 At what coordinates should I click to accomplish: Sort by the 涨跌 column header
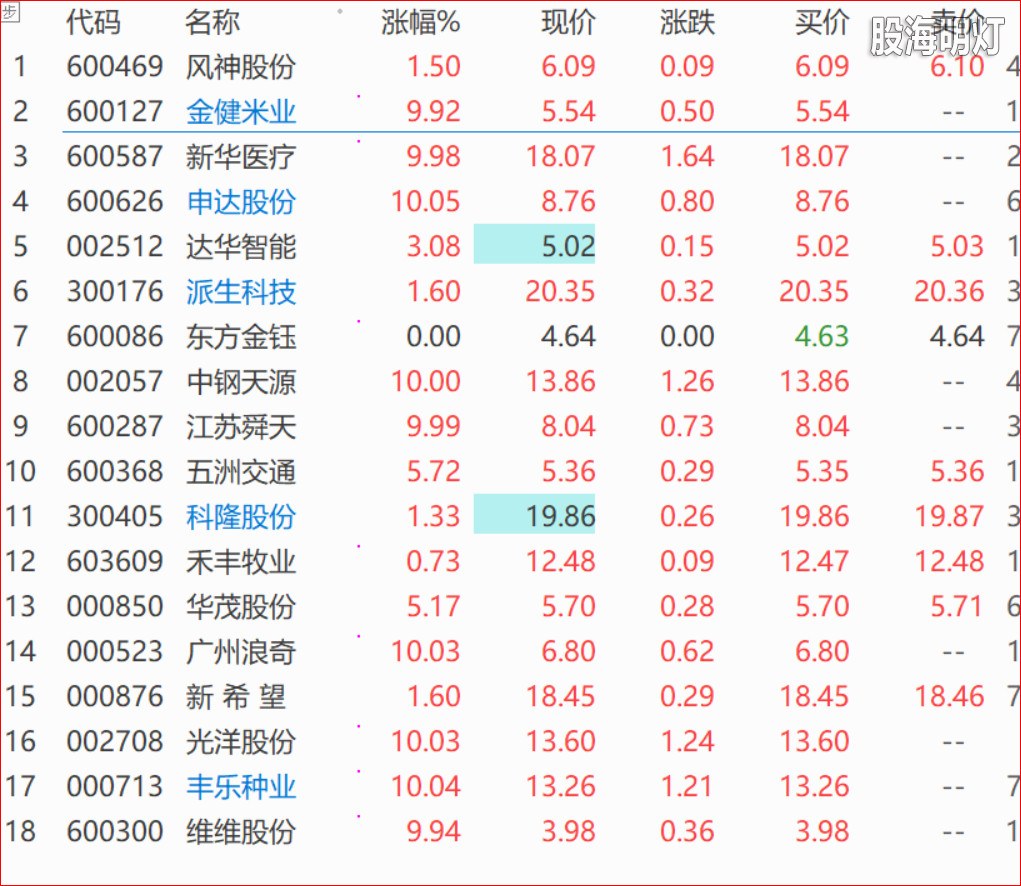(x=687, y=22)
